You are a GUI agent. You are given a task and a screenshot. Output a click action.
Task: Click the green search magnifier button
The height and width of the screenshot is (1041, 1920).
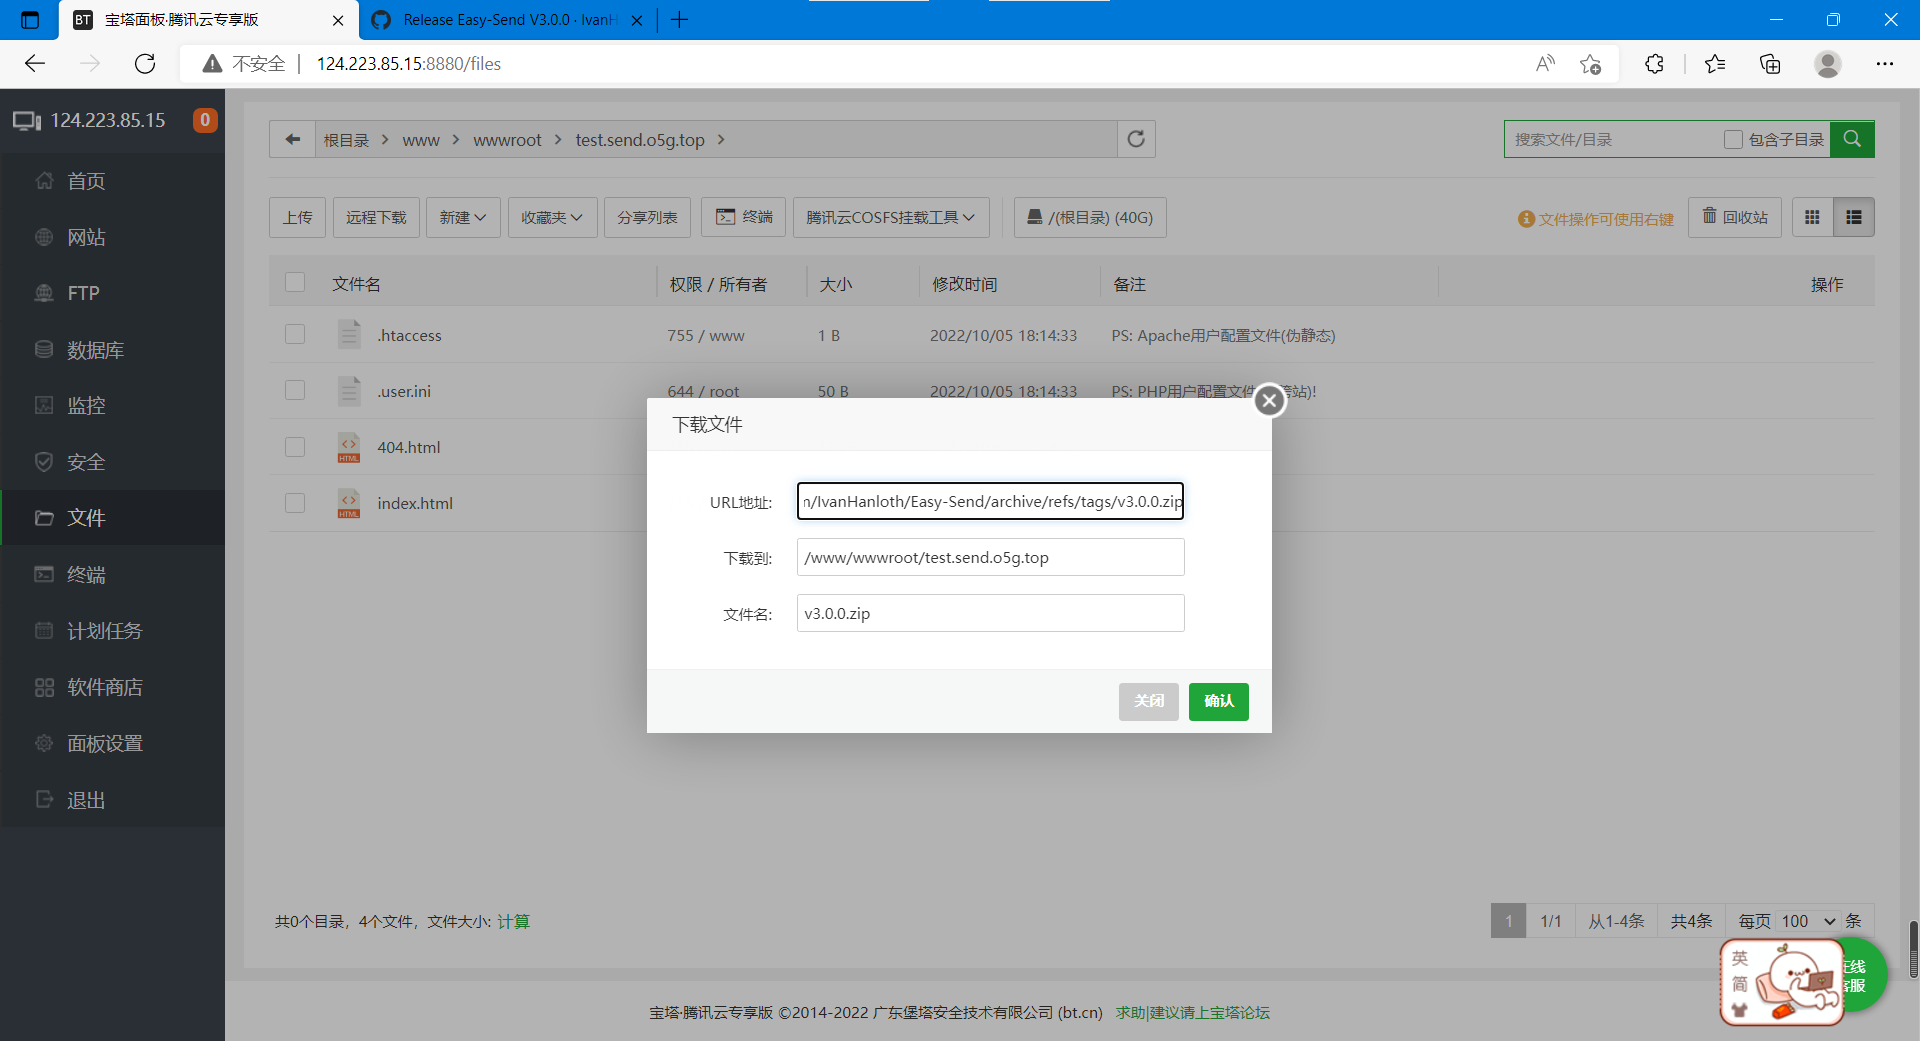tap(1852, 139)
